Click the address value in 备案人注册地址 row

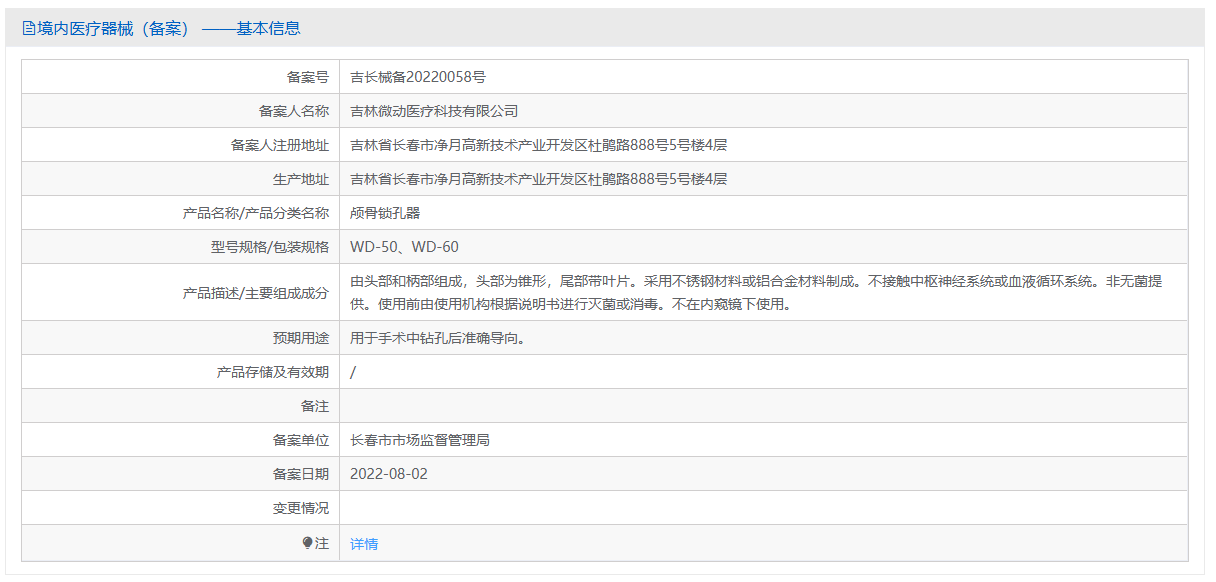(538, 145)
